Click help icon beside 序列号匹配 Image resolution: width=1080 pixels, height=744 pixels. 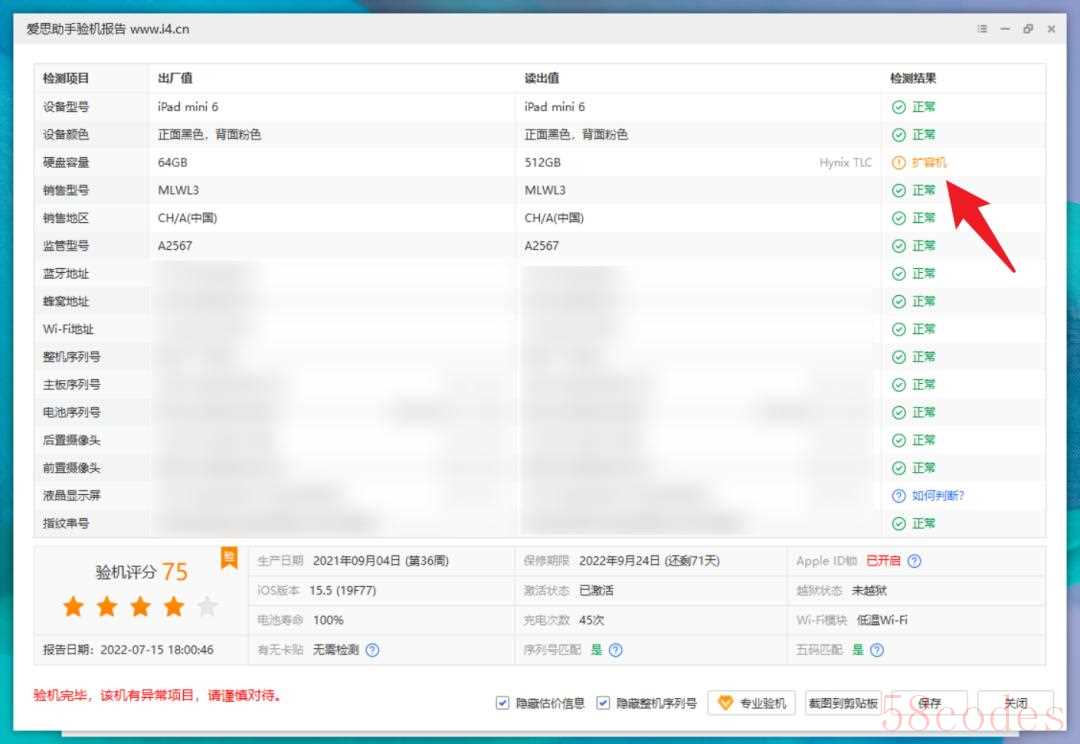tap(616, 650)
